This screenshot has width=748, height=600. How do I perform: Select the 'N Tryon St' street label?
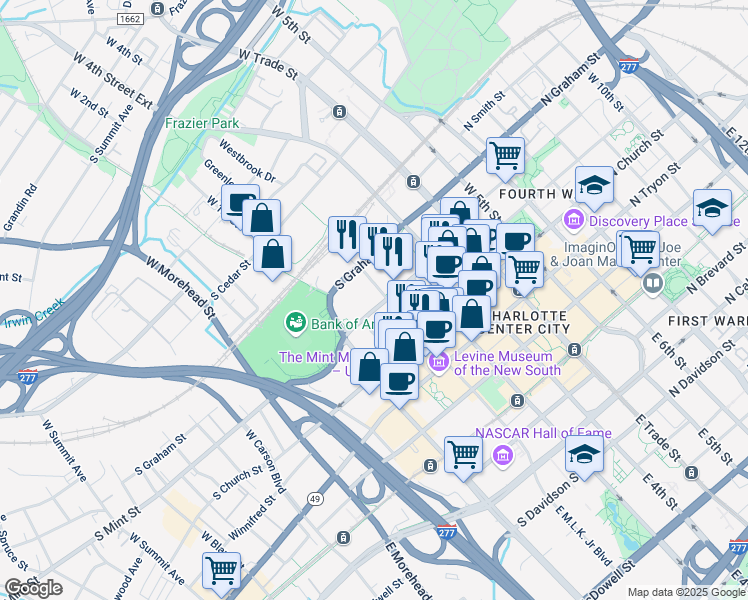[x=655, y=185]
